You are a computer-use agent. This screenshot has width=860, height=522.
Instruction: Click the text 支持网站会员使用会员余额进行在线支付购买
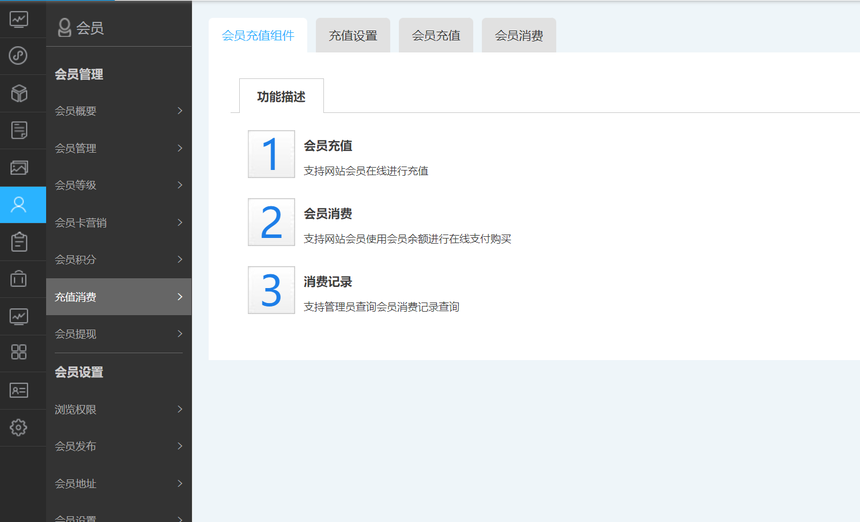[x=408, y=239]
